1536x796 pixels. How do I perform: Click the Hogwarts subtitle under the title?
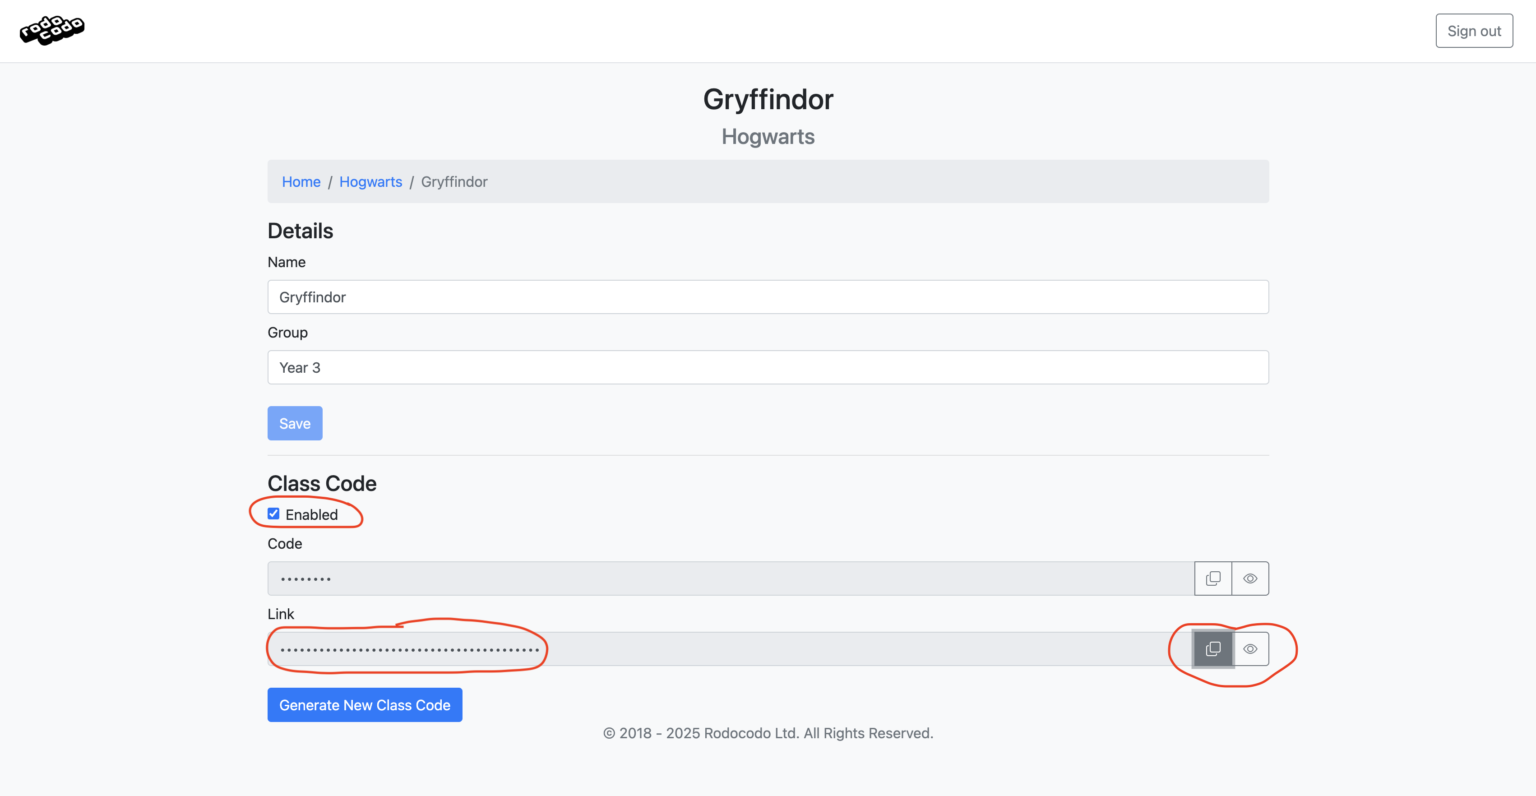click(x=768, y=136)
